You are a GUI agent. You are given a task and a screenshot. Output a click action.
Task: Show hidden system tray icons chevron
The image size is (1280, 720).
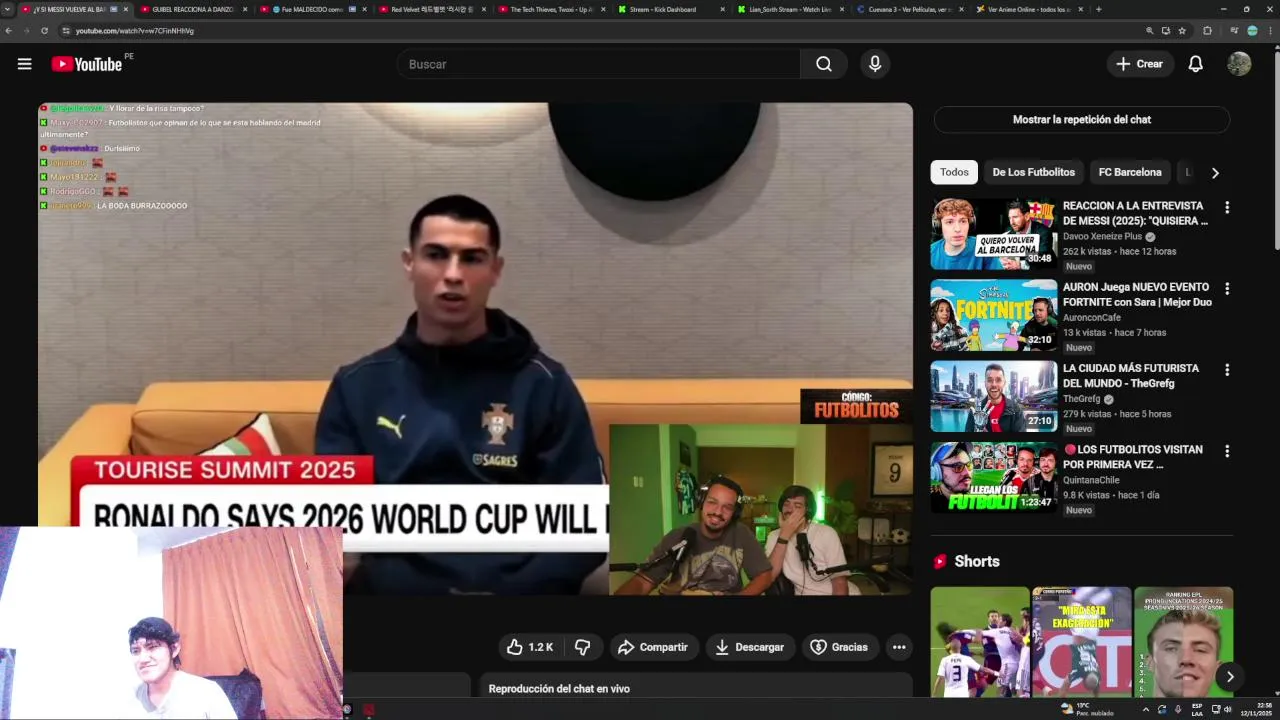(x=1146, y=709)
